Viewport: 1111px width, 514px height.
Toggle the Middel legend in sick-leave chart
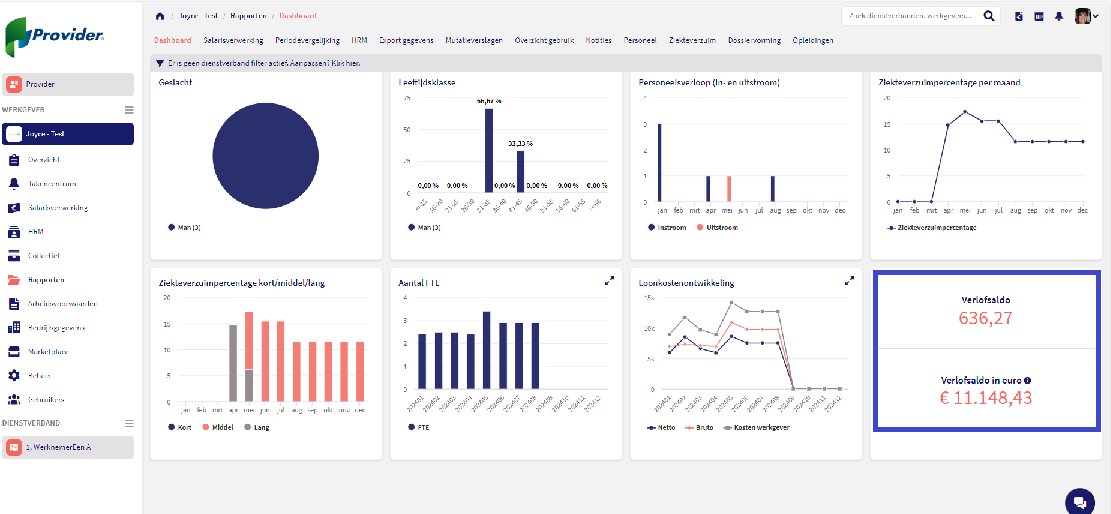coord(221,427)
